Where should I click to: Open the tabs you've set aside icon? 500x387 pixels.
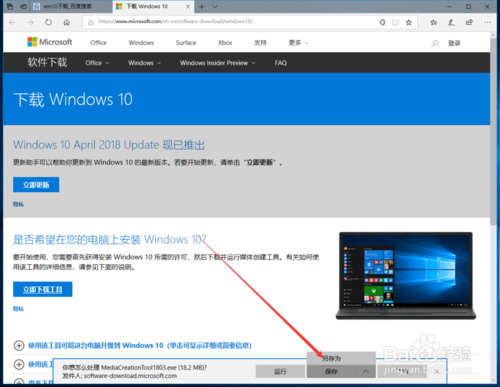click(10, 6)
